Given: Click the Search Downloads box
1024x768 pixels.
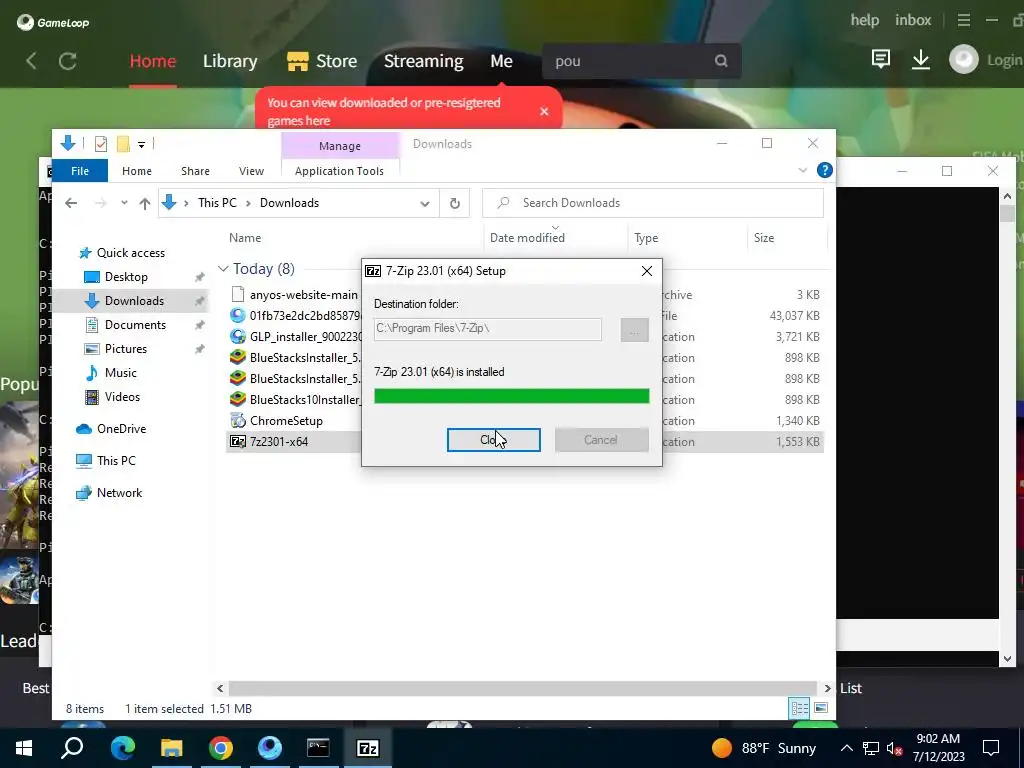Looking at the screenshot, I should 652,203.
